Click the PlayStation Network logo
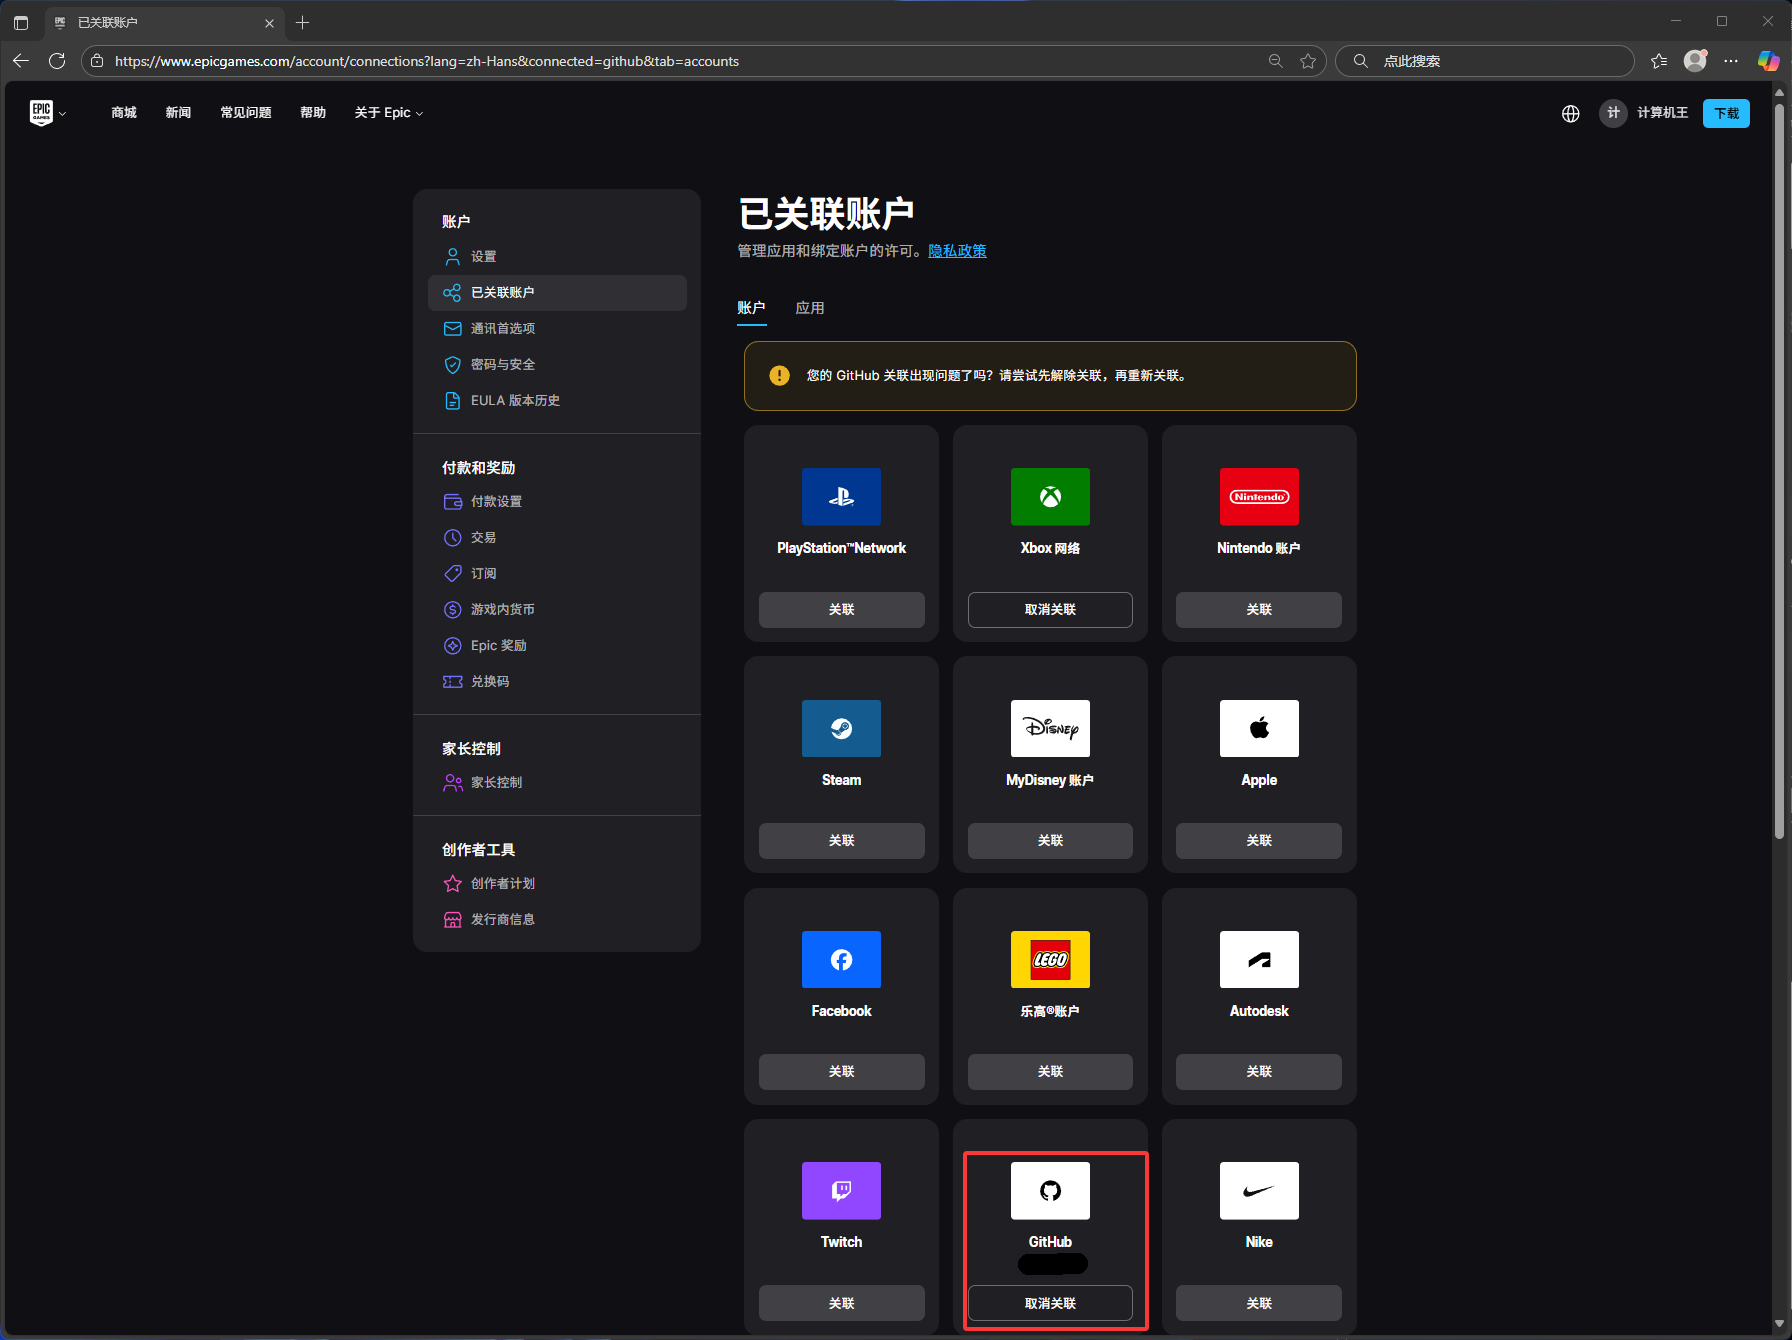1792x1340 pixels. [x=841, y=497]
